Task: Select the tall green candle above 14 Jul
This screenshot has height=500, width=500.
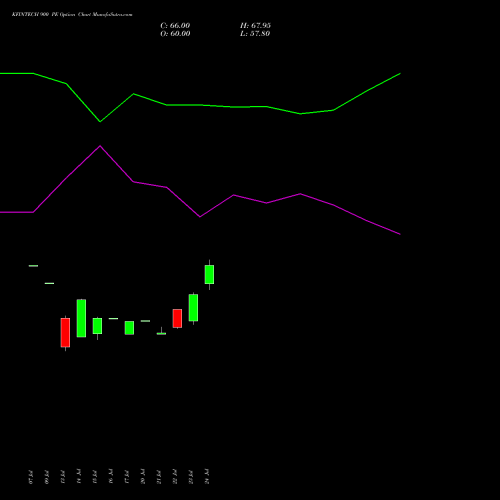Action: click(81, 318)
